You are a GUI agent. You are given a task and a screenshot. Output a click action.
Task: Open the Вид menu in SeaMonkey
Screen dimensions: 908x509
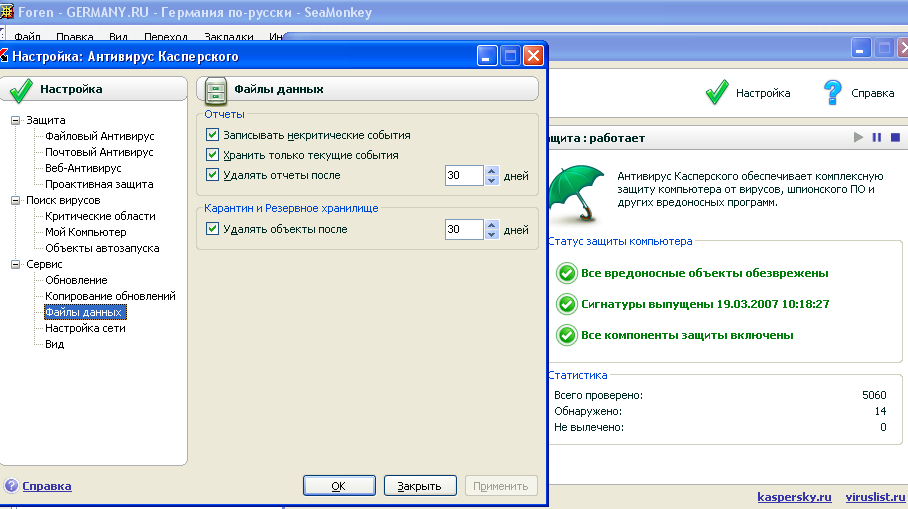pyautogui.click(x=118, y=36)
